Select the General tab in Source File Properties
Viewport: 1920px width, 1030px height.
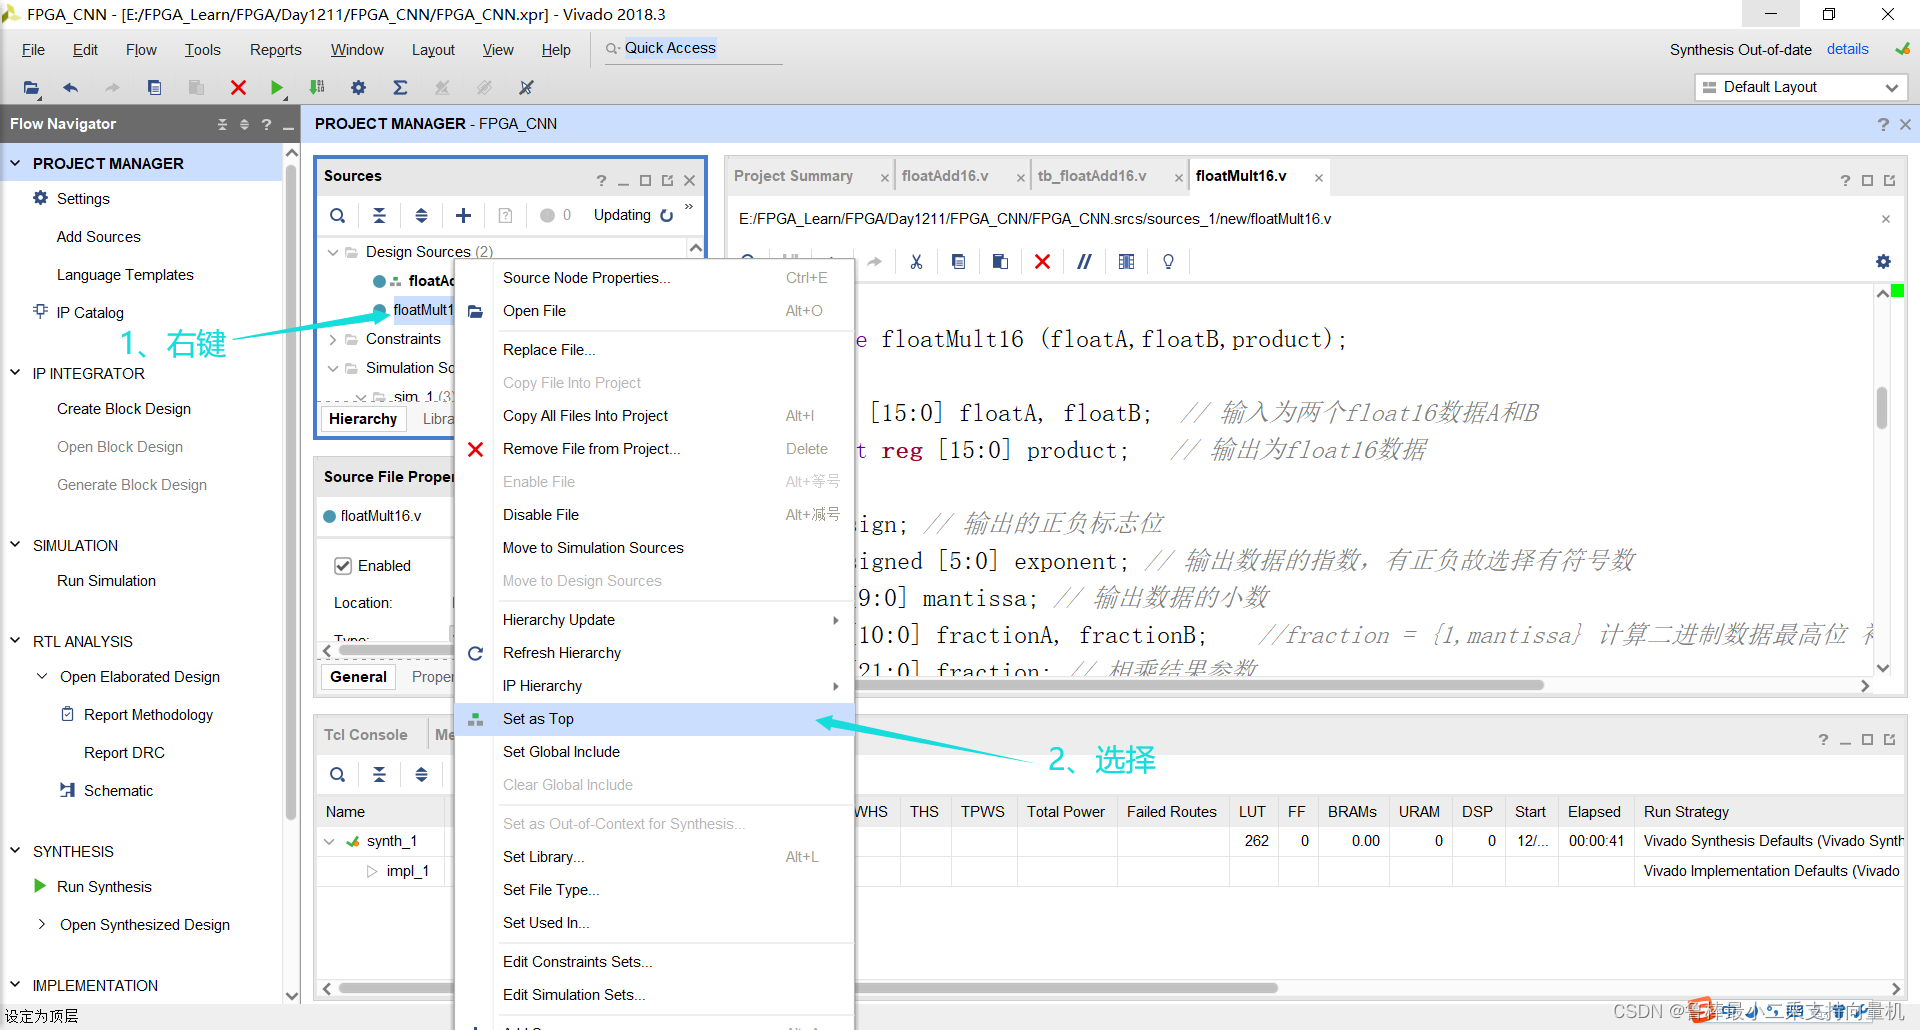pyautogui.click(x=358, y=677)
